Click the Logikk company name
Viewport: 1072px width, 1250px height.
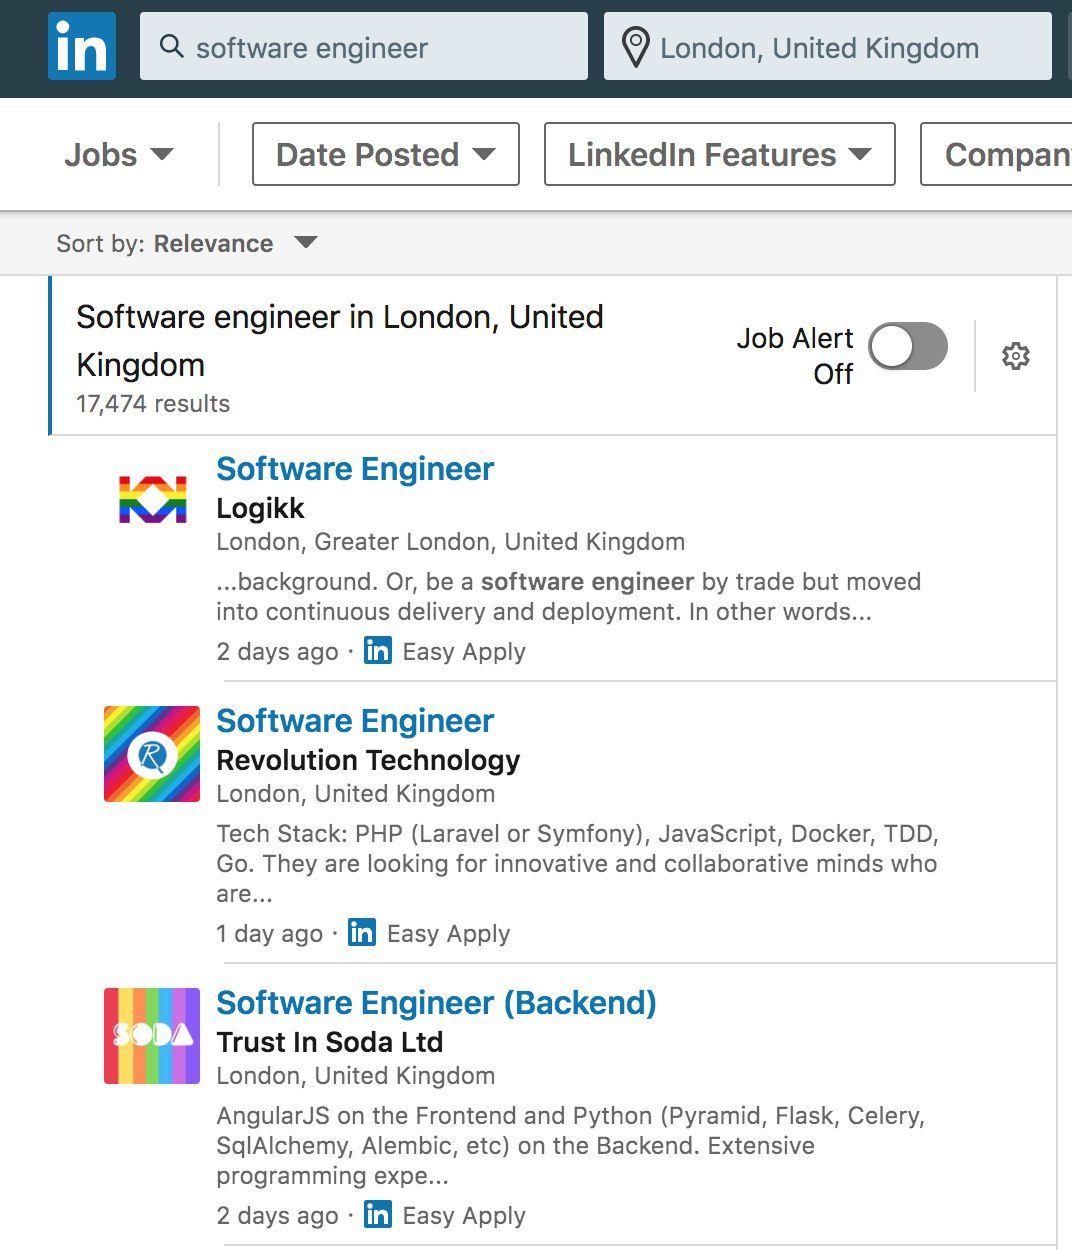pos(260,508)
